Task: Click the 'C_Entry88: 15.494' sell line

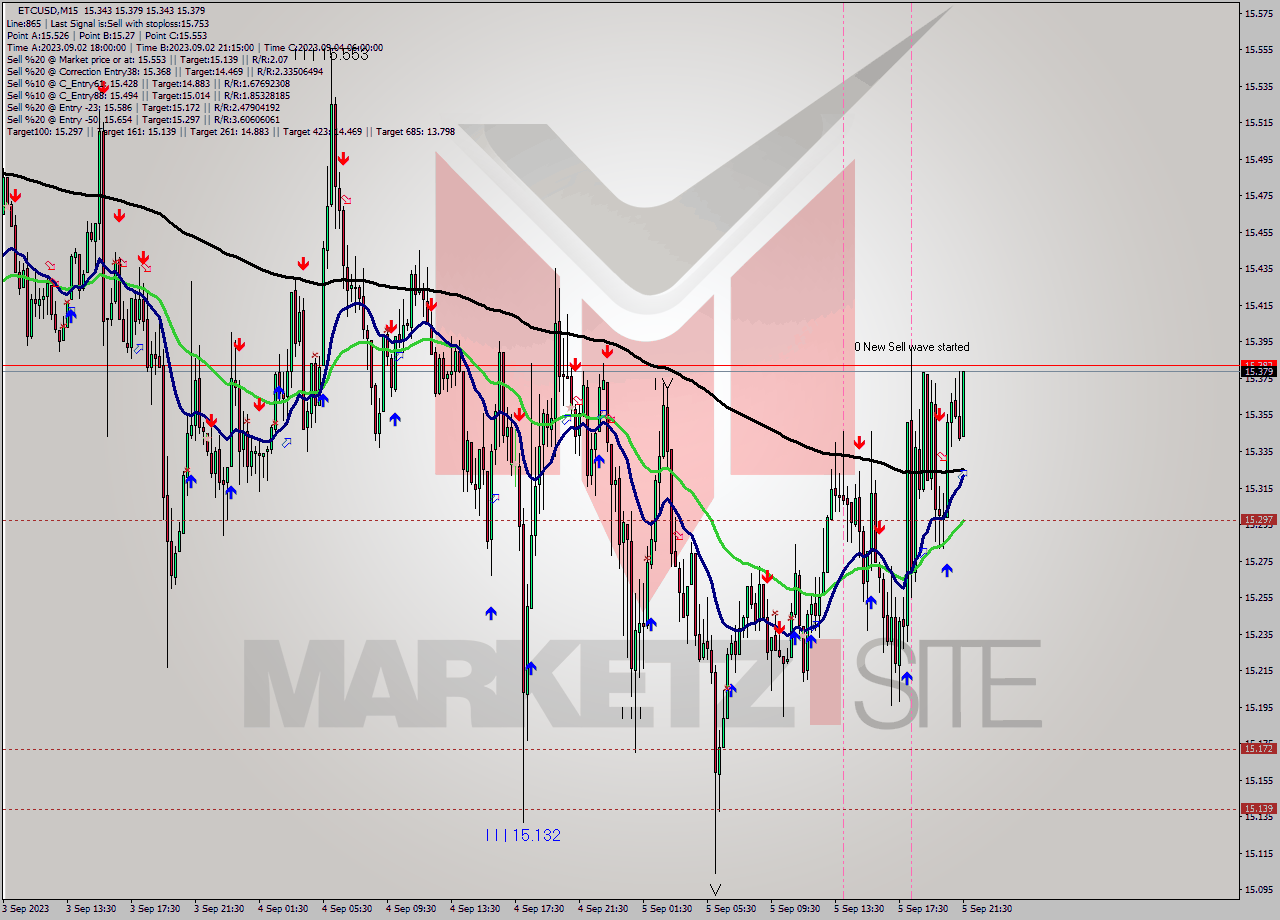Action: (x=148, y=95)
